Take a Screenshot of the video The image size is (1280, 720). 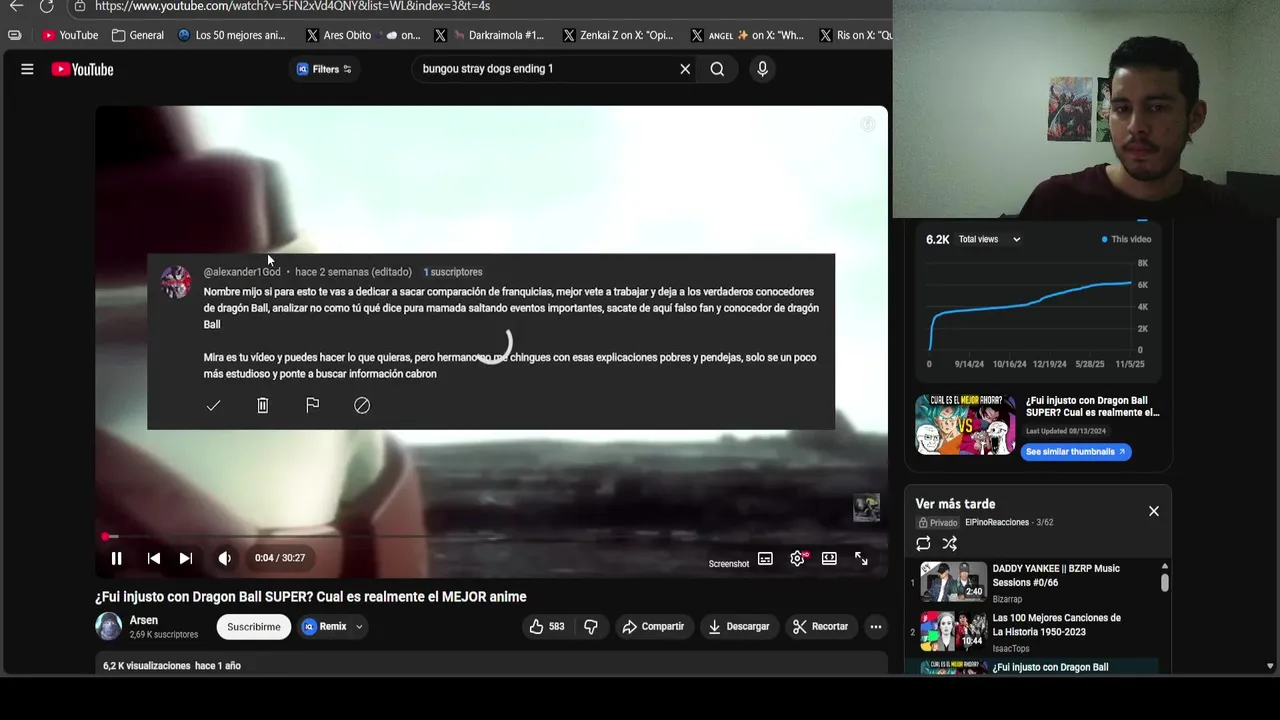[729, 564]
